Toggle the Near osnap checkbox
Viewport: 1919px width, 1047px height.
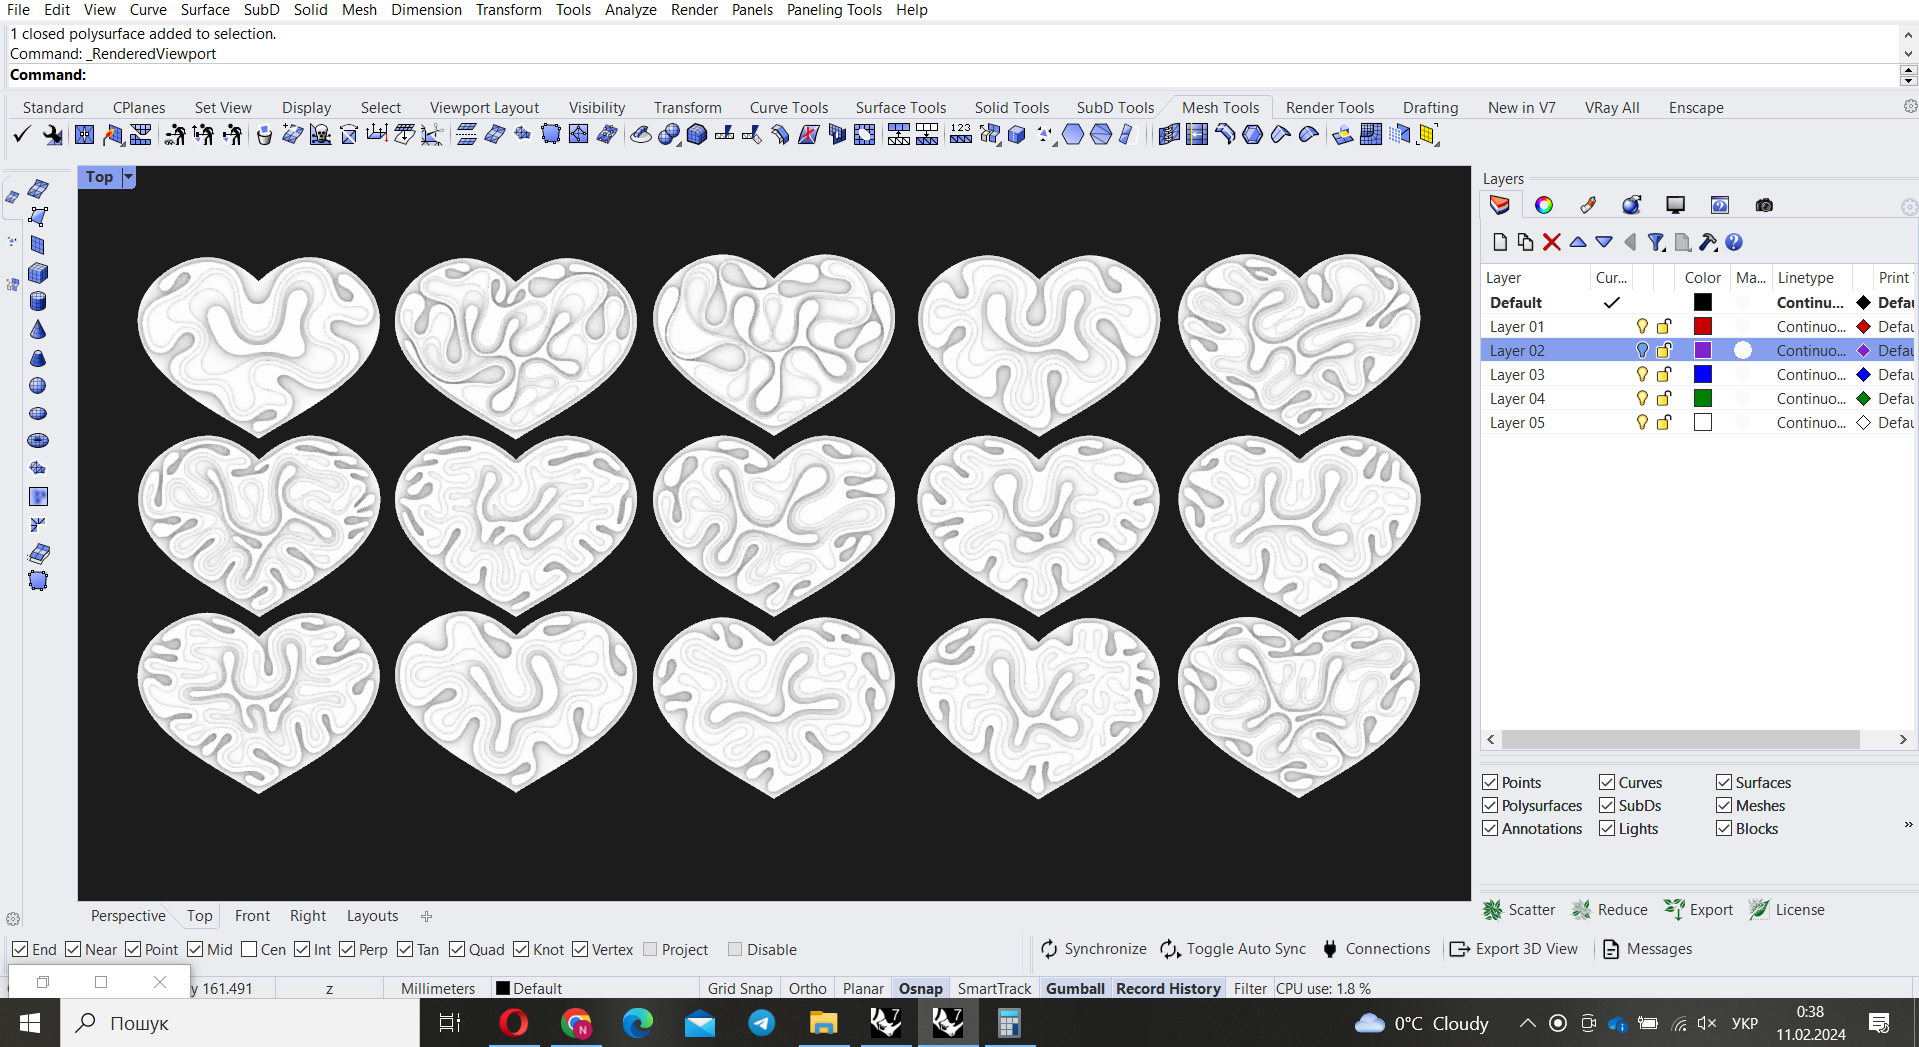73,949
